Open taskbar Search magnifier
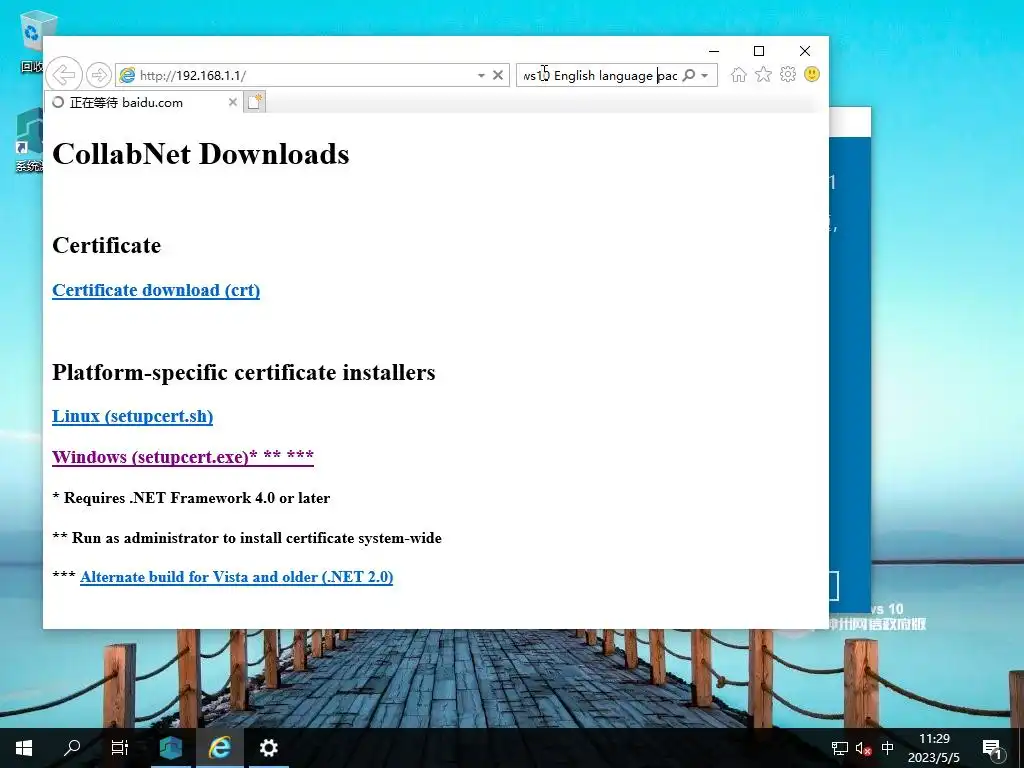 click(72, 748)
